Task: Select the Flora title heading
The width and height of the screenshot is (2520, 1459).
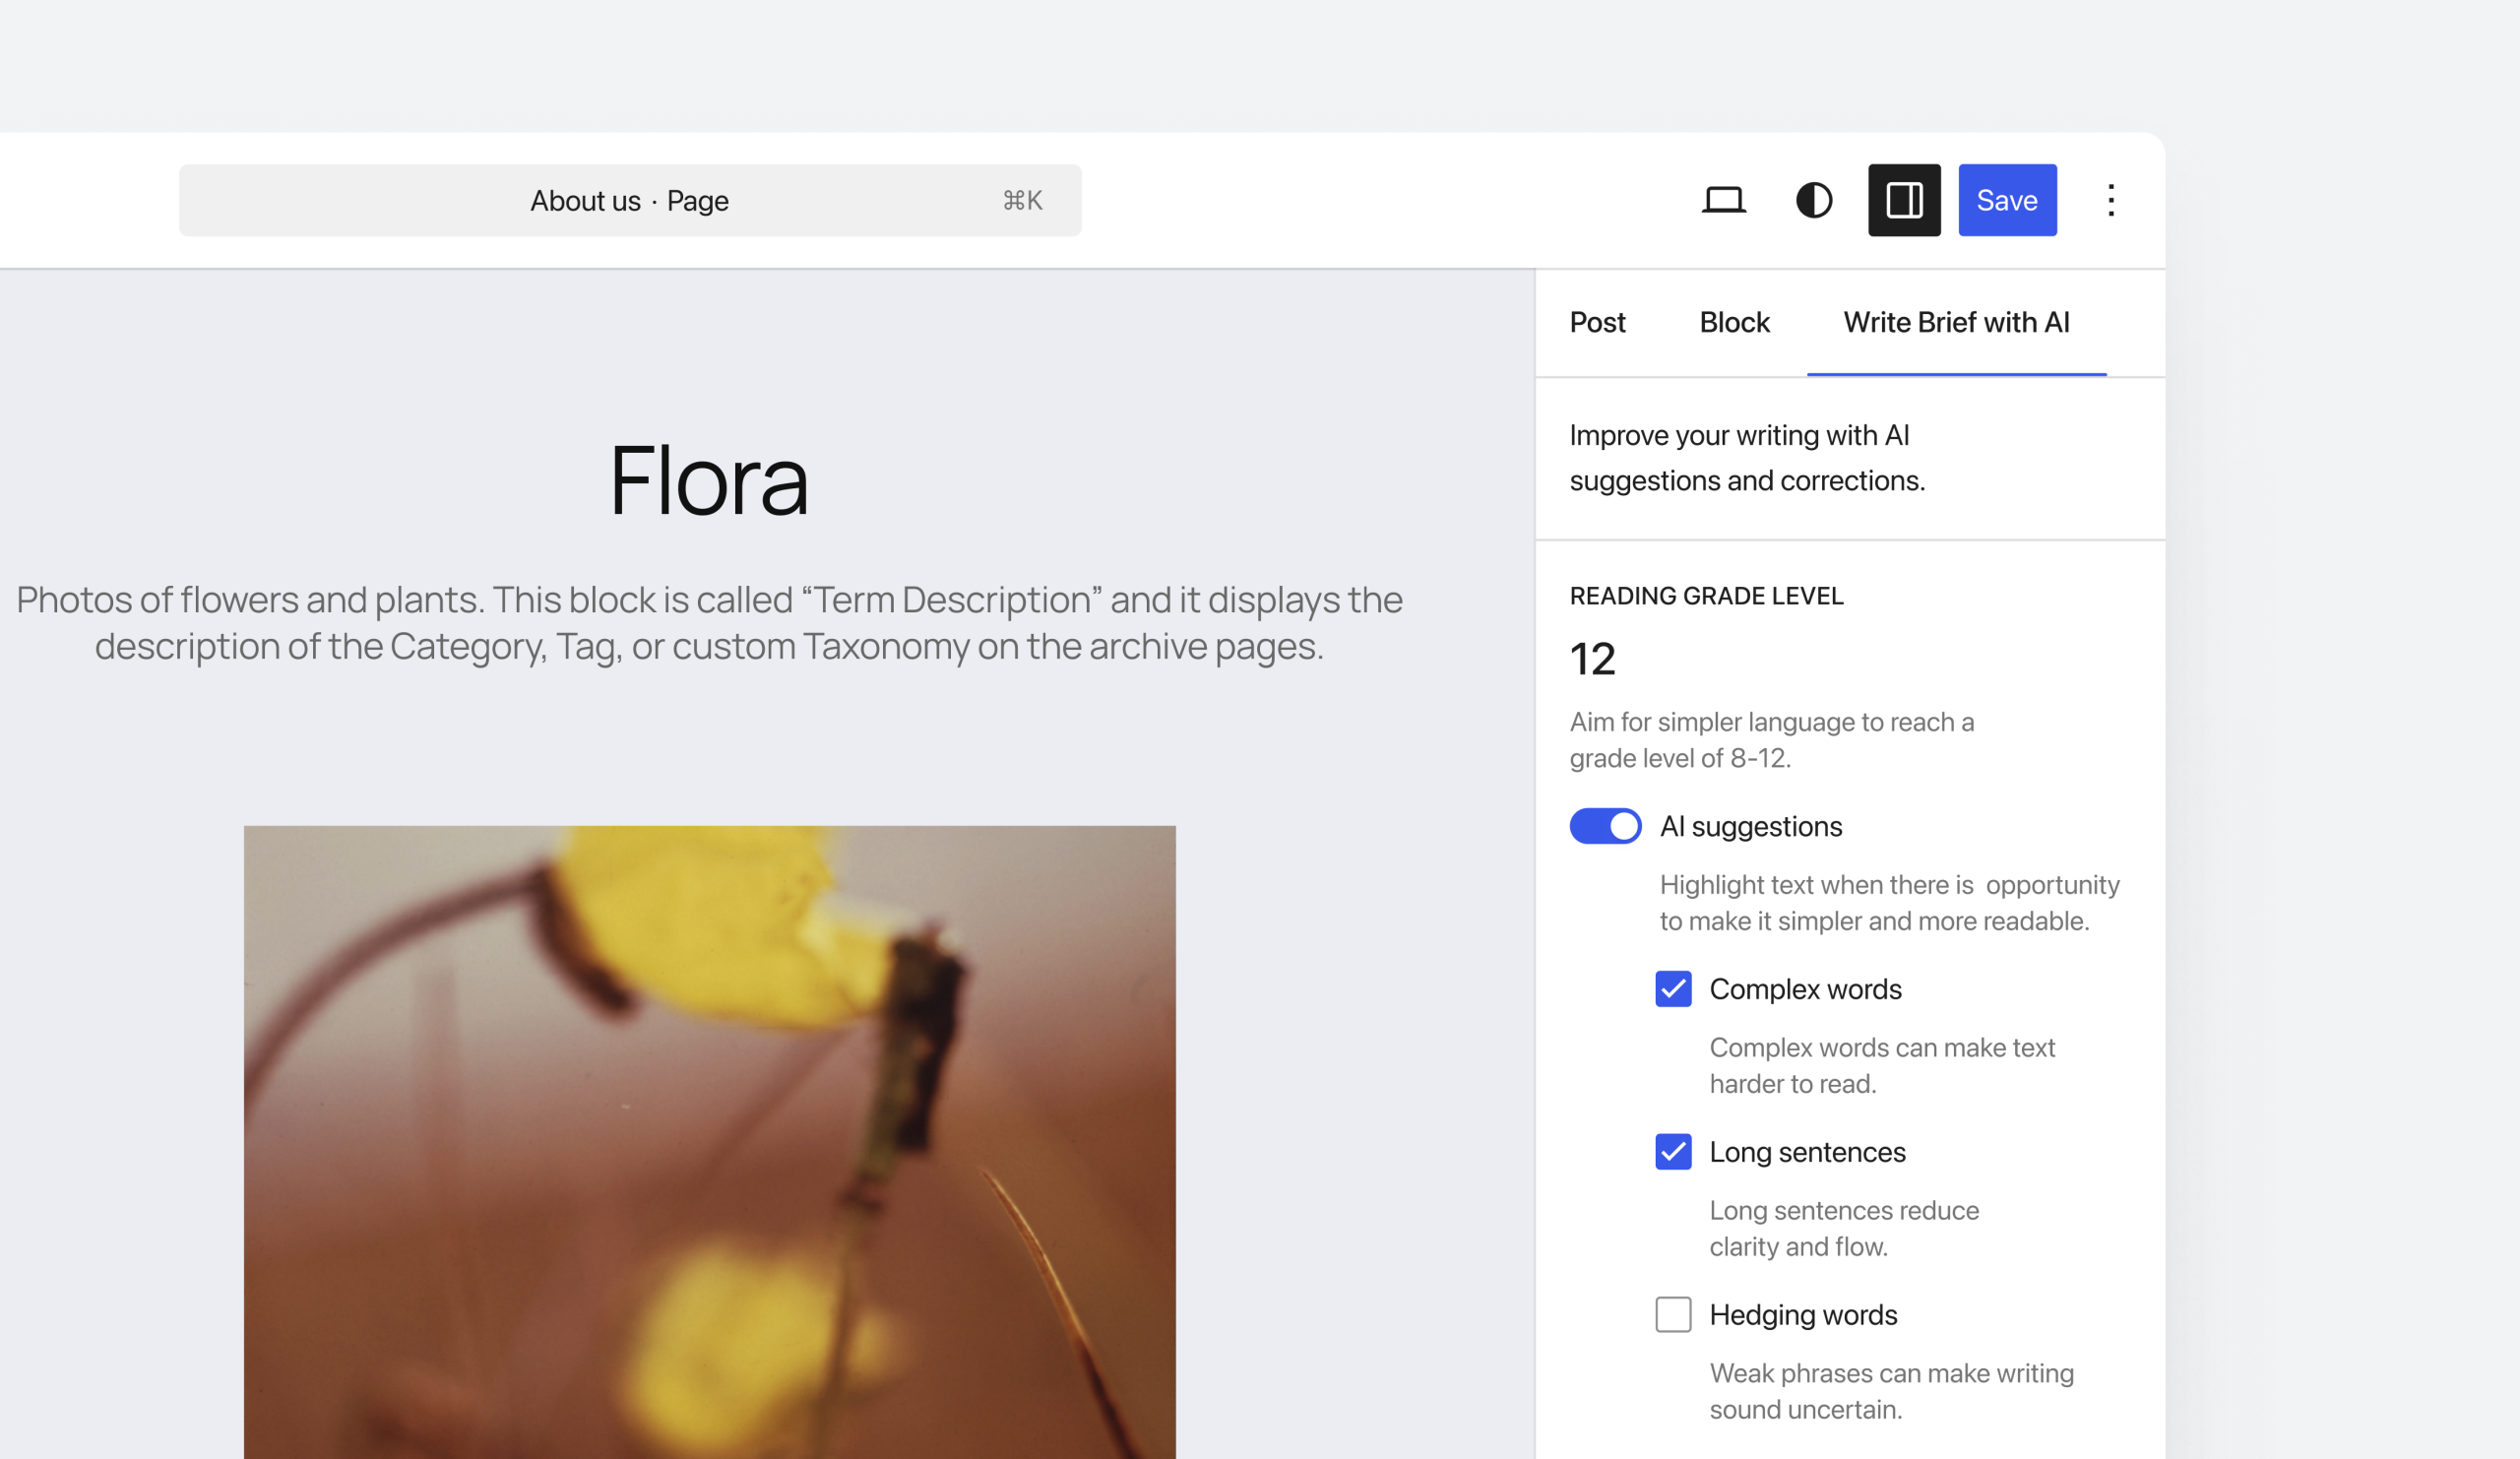Action: (708, 481)
